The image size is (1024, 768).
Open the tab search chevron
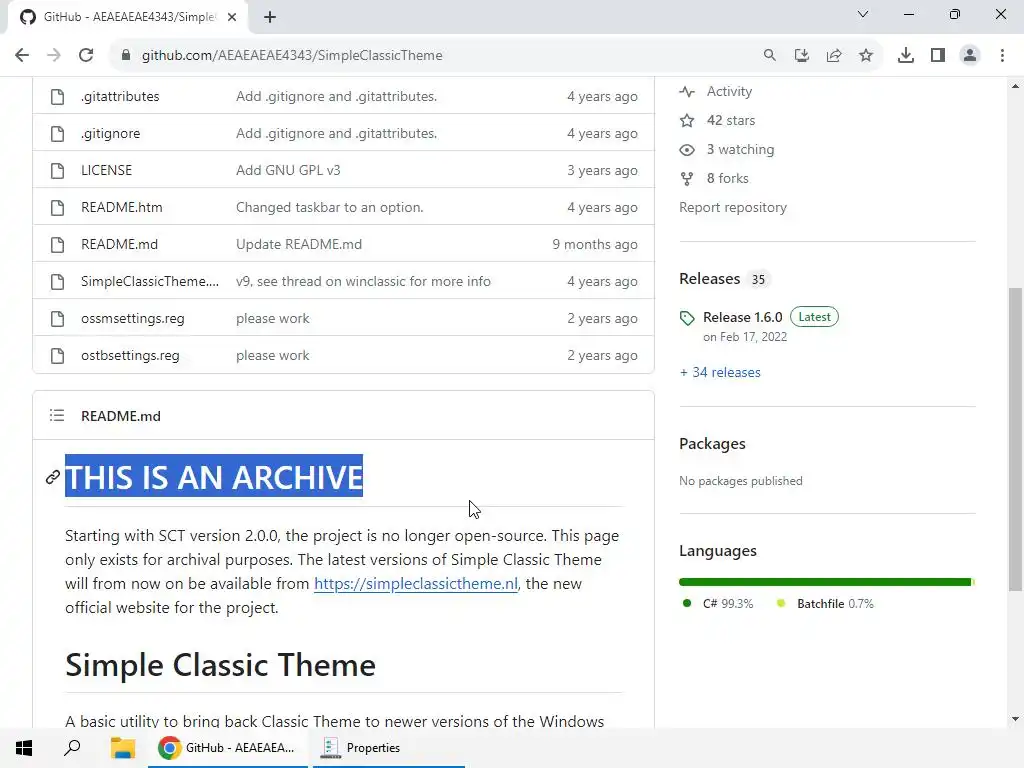click(x=863, y=14)
